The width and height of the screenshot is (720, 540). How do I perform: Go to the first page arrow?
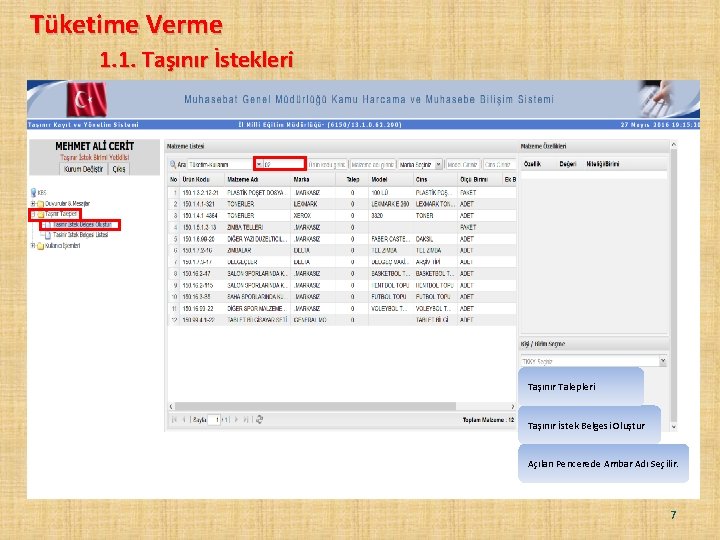tap(174, 419)
